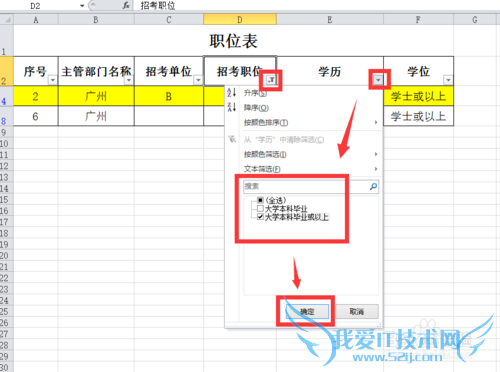Open the 招考职位 active filter button
500x372 pixels.
(271, 80)
